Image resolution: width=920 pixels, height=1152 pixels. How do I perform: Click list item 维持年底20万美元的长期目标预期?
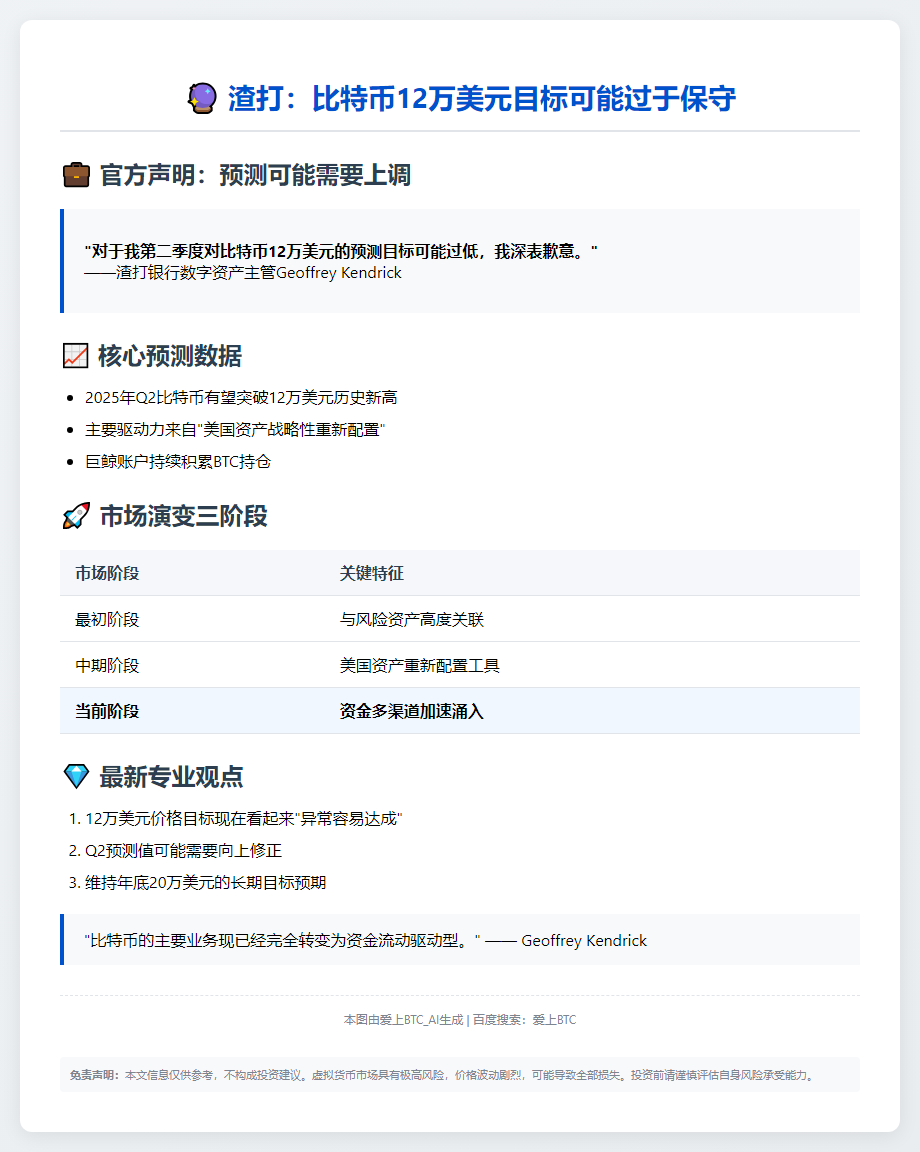pyautogui.click(x=206, y=882)
